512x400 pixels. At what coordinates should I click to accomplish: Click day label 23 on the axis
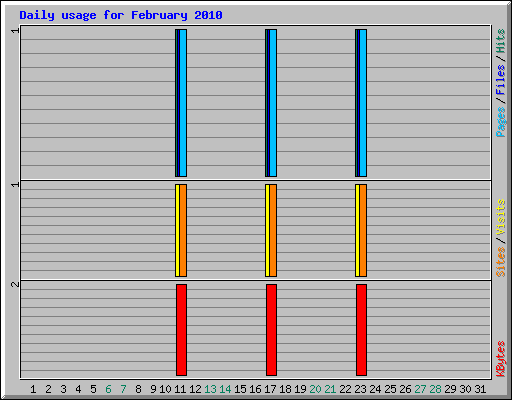pos(360,389)
